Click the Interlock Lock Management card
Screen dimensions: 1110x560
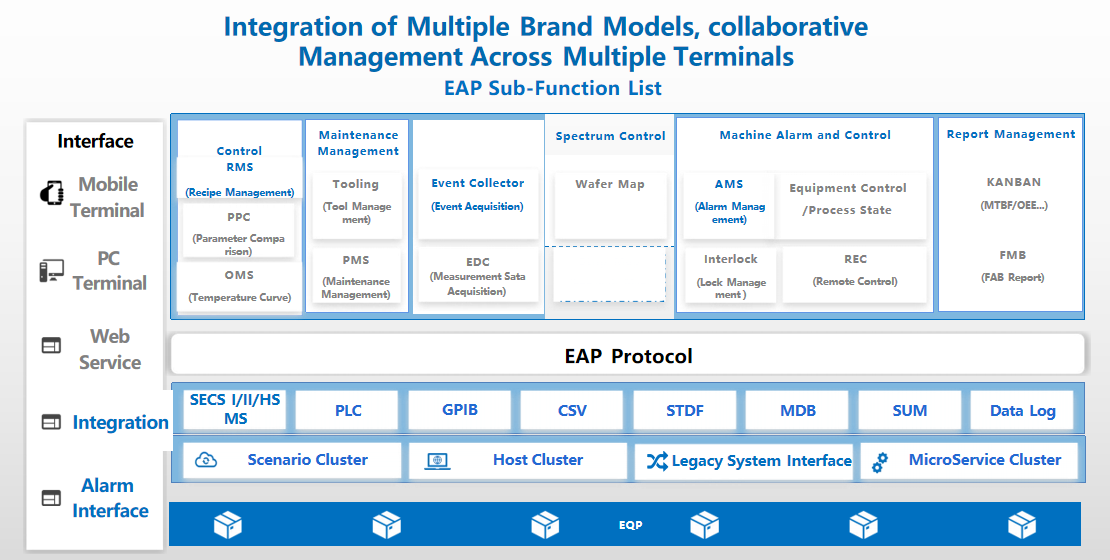731,275
